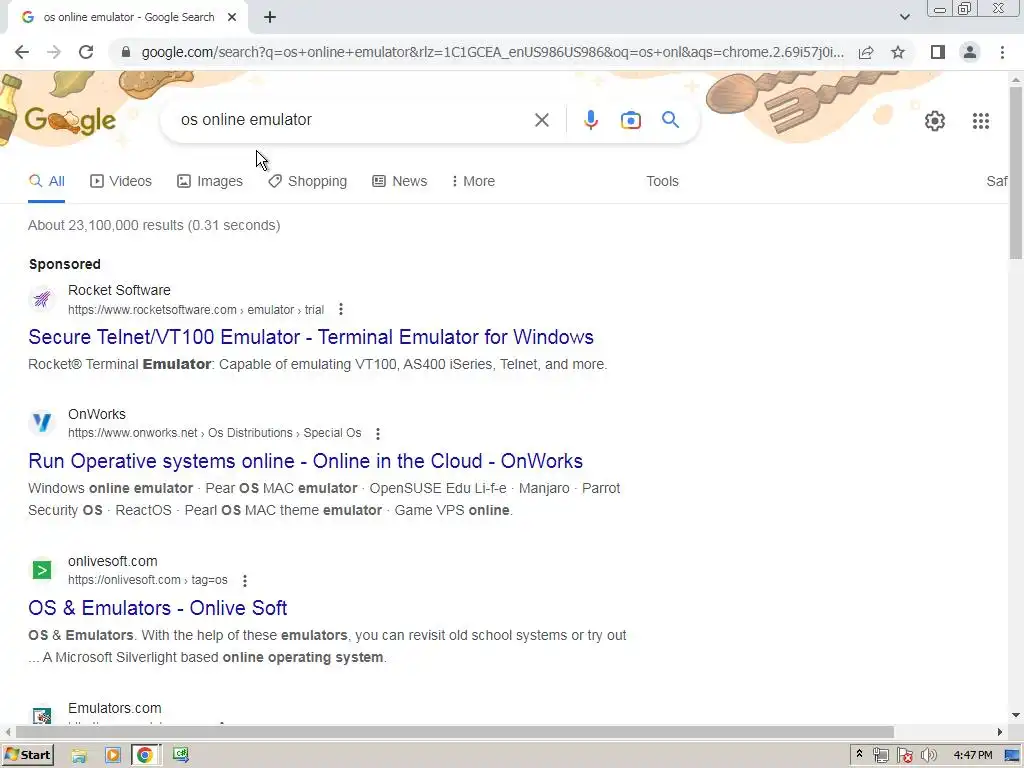Viewport: 1024px width, 768px height.
Task: Select Chrome in the taskbar
Action: tap(144, 755)
